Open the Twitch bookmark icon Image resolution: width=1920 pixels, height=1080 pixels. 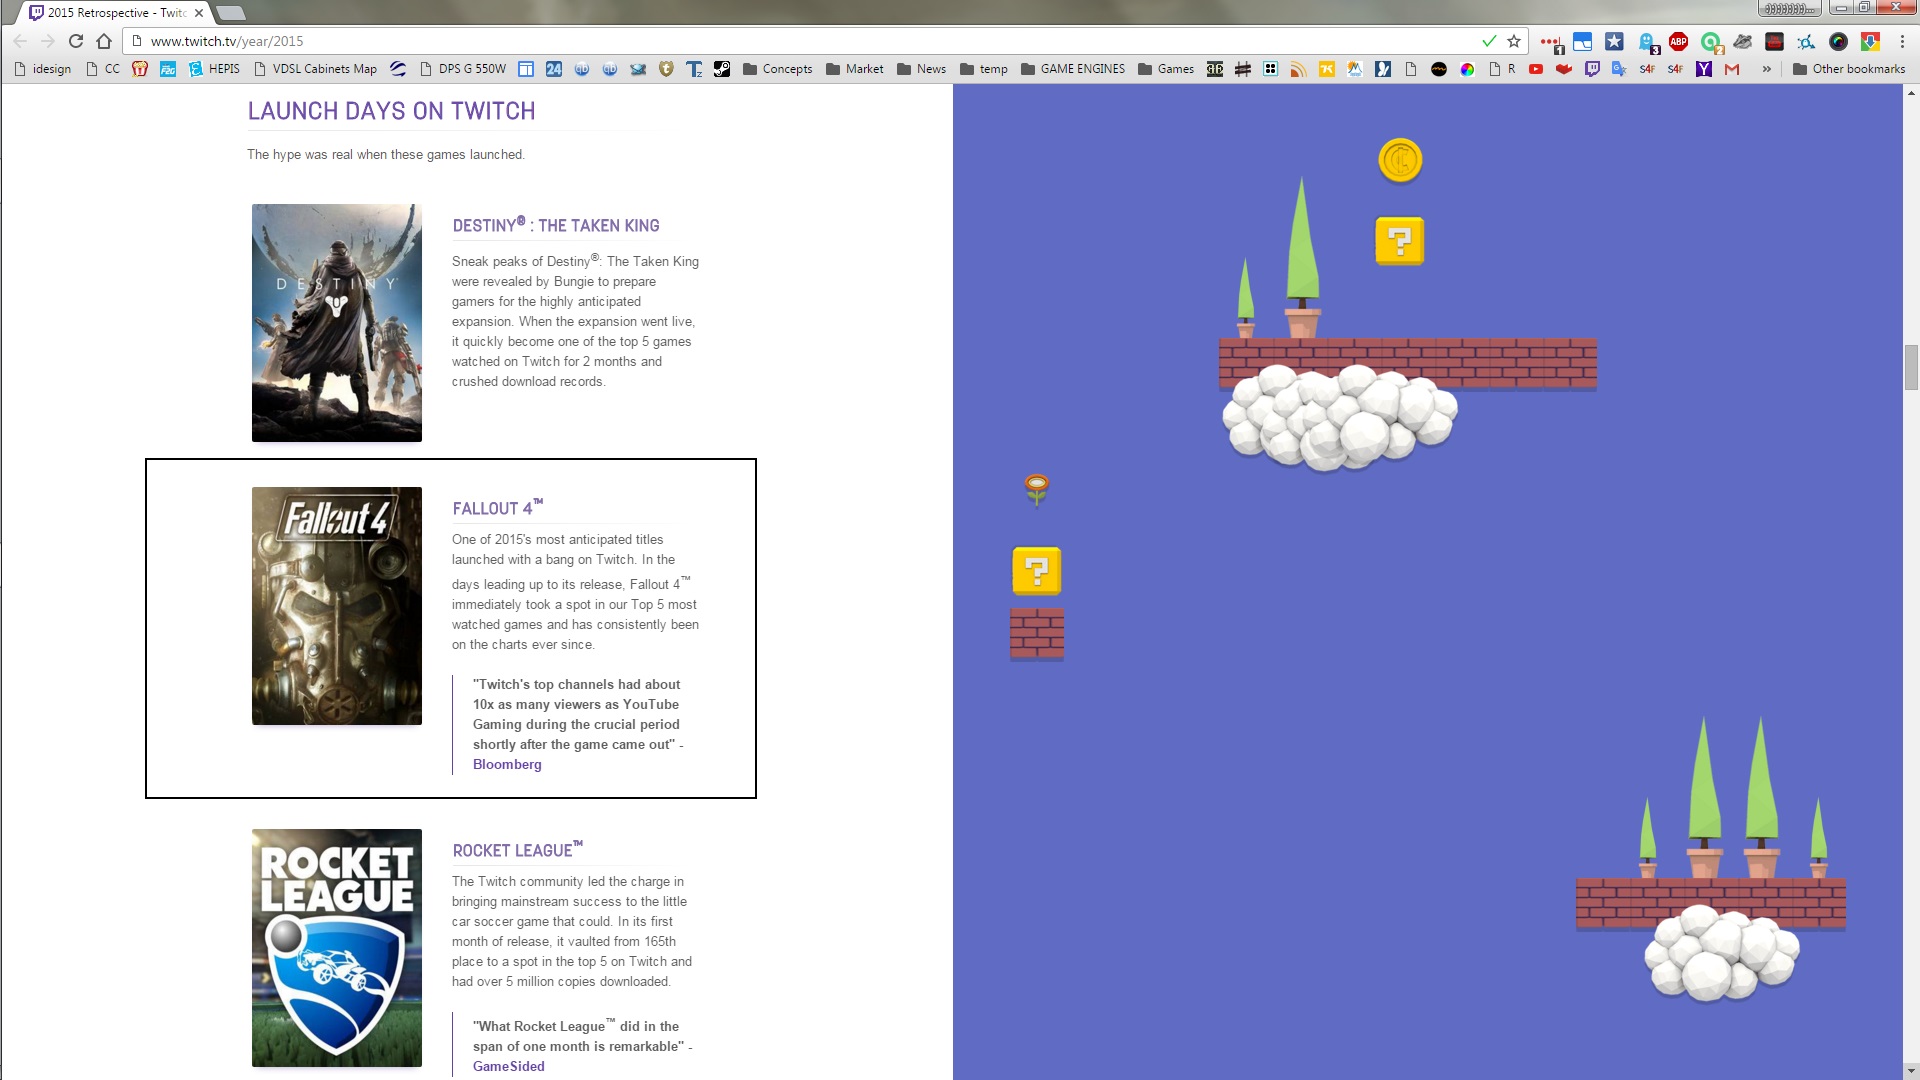coord(1592,69)
